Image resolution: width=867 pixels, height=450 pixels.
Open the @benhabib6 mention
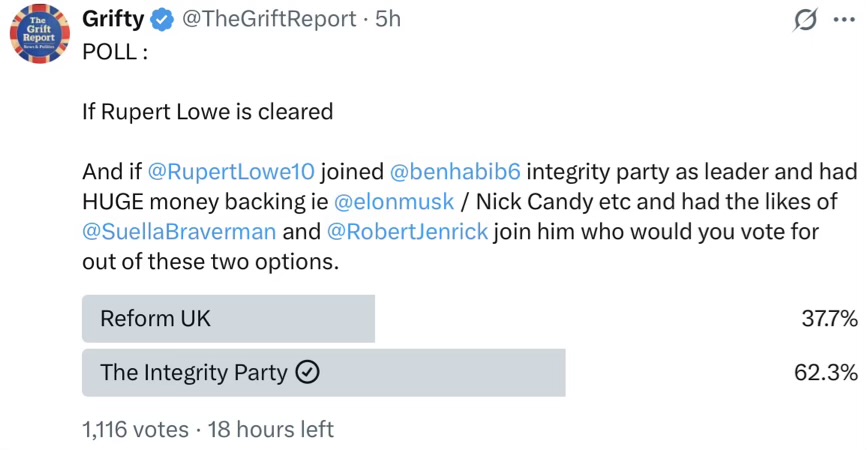coord(455,172)
